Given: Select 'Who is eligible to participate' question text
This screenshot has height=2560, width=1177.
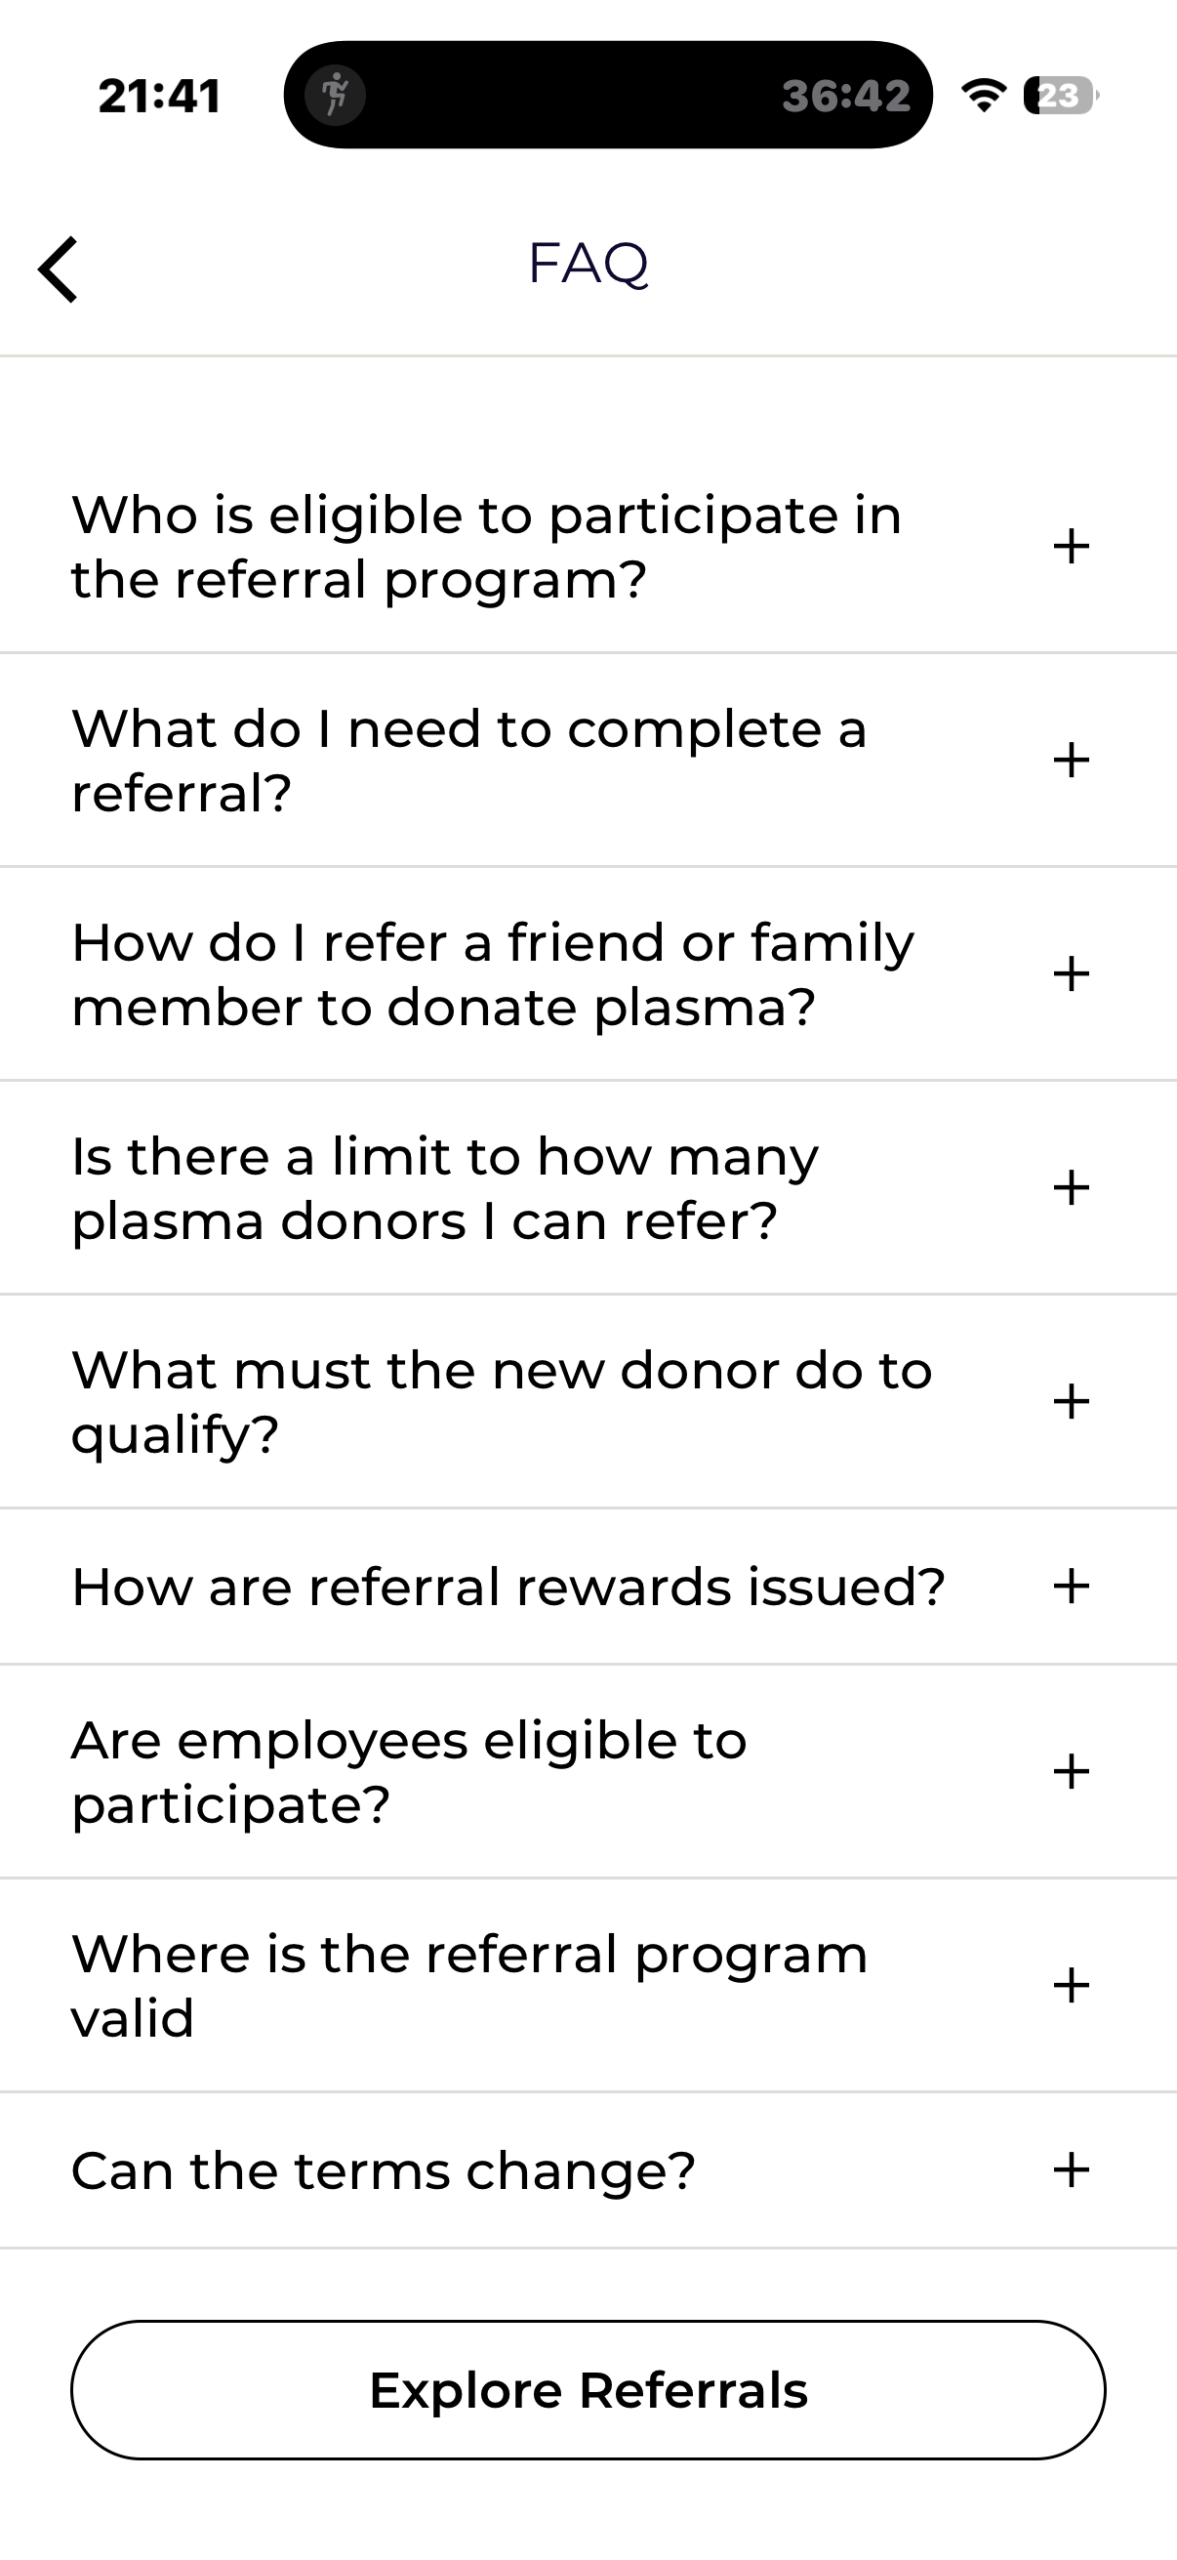Looking at the screenshot, I should coord(486,548).
